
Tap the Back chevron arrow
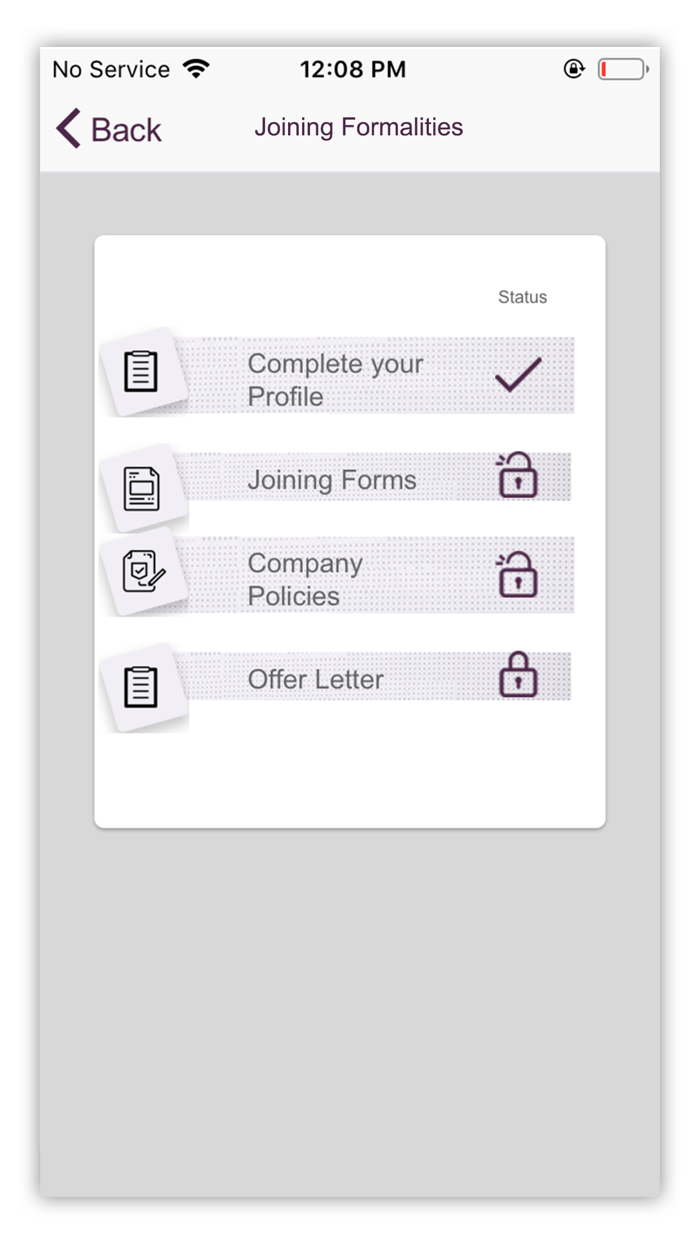click(69, 129)
